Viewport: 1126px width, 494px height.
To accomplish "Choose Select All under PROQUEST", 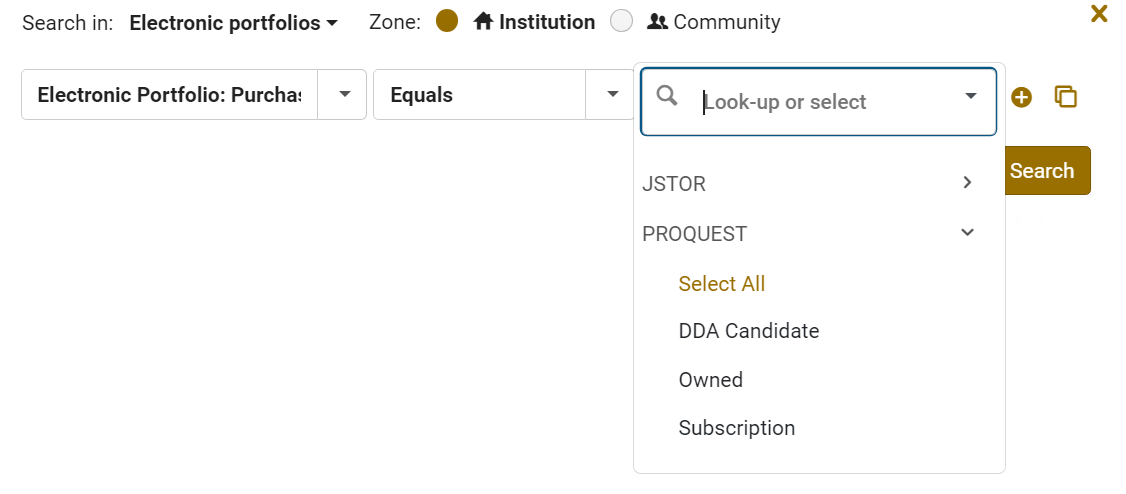I will point(721,284).
